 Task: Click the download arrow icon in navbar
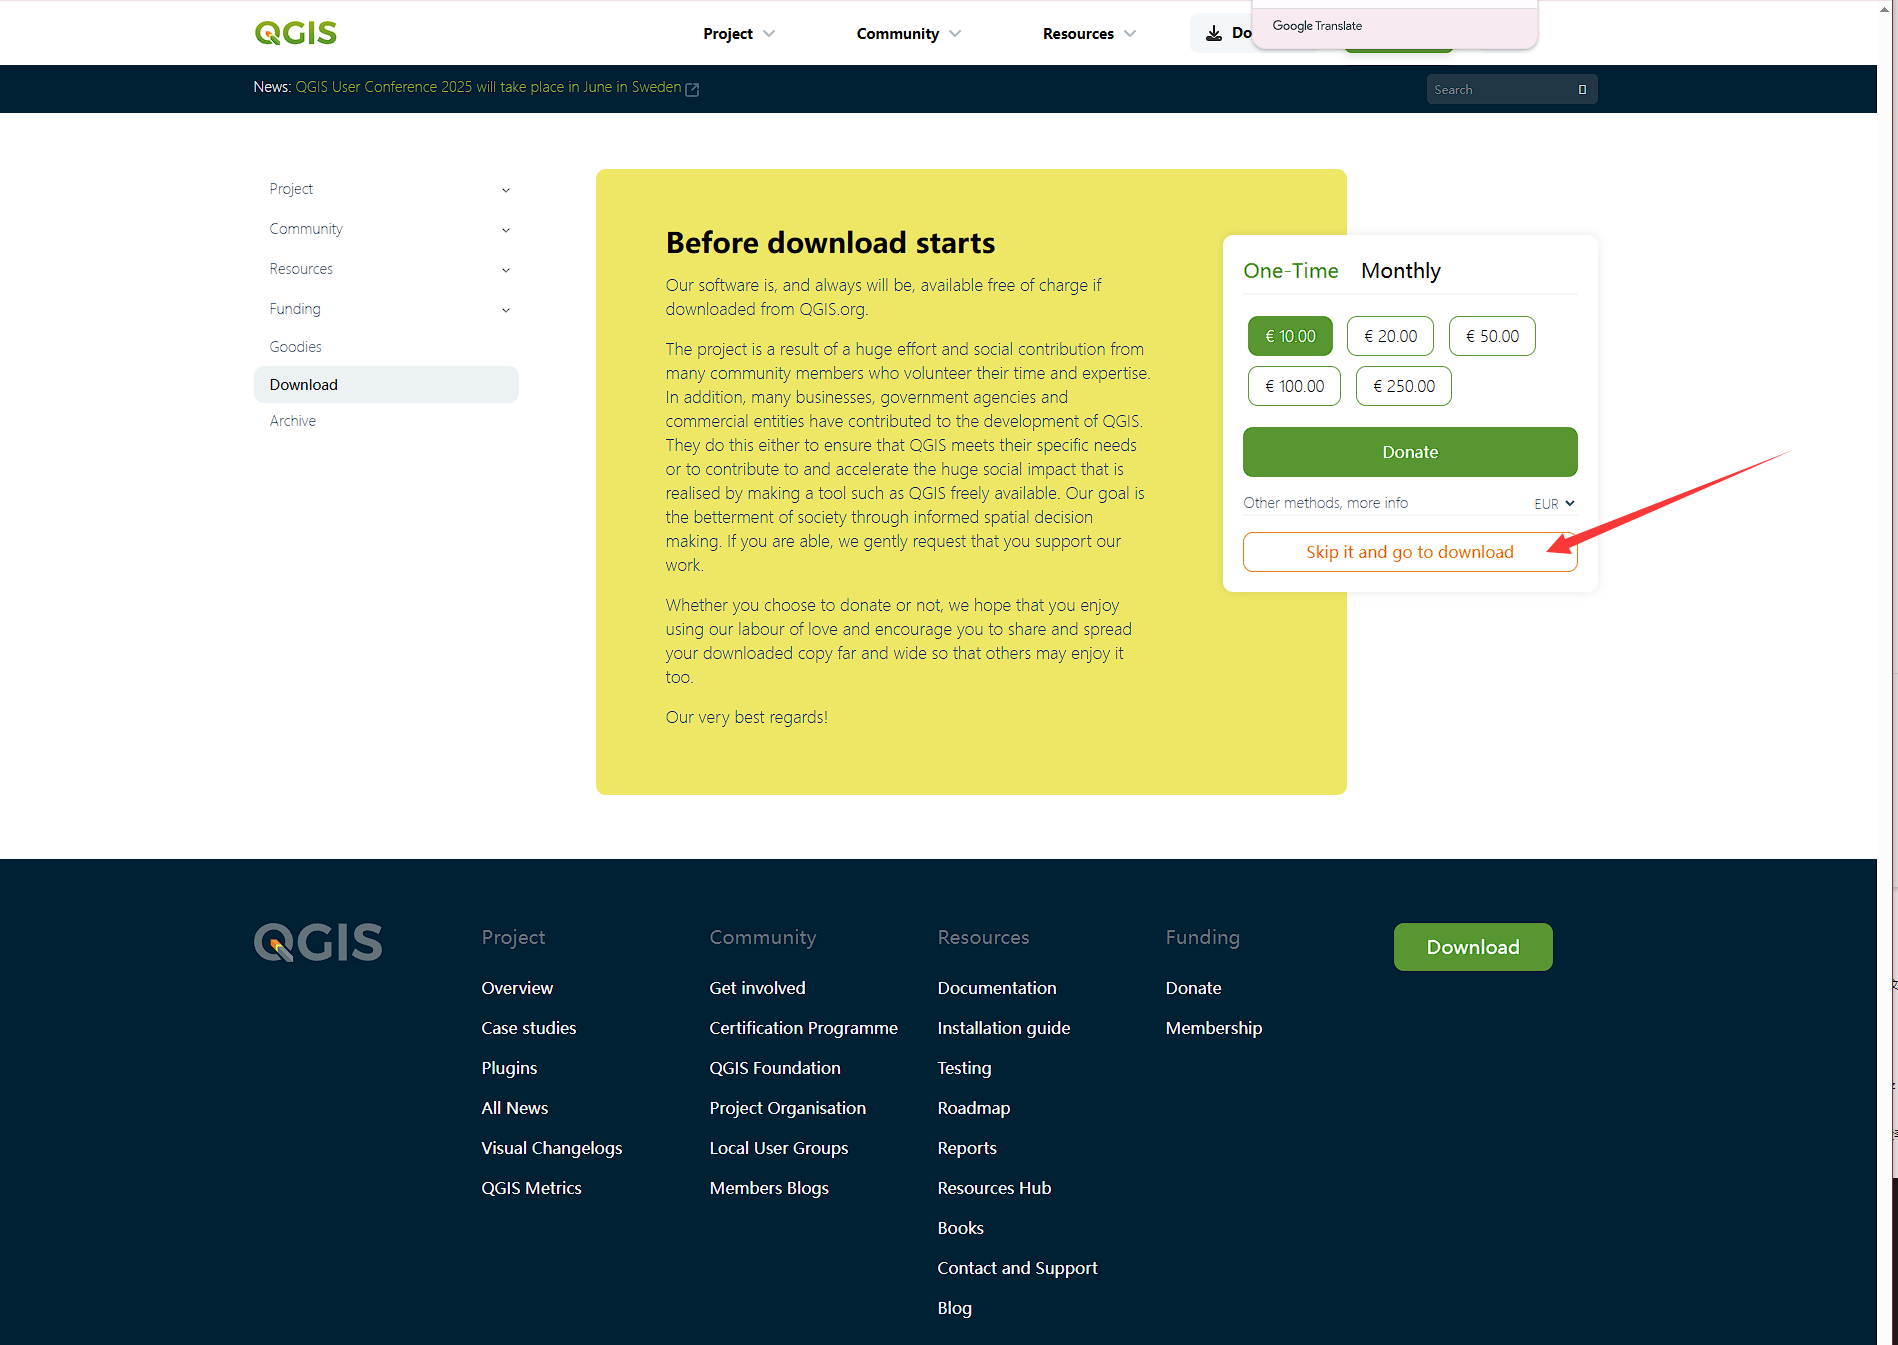coord(1214,33)
